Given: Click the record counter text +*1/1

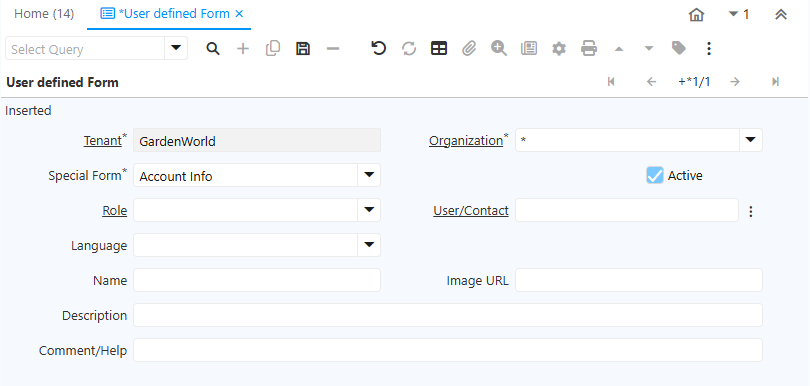Looking at the screenshot, I should click(x=694, y=82).
